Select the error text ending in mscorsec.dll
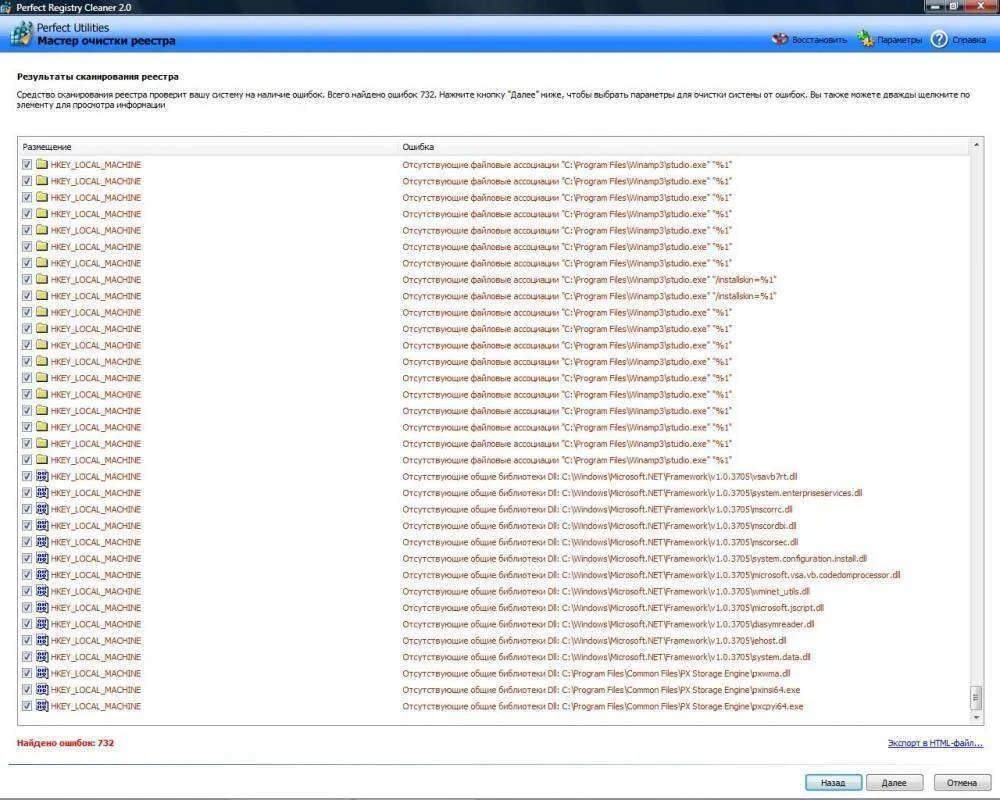 pyautogui.click(x=600, y=542)
